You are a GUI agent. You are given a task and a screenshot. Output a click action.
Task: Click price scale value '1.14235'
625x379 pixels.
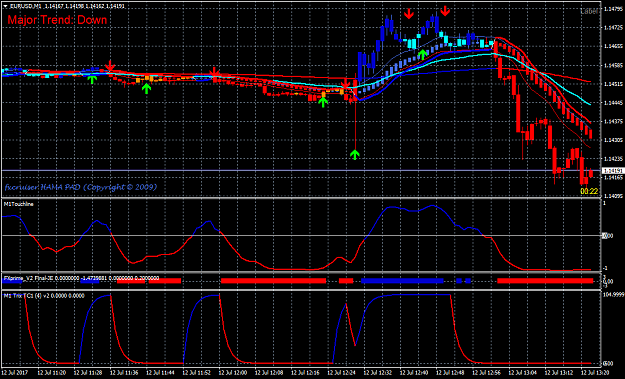[613, 159]
